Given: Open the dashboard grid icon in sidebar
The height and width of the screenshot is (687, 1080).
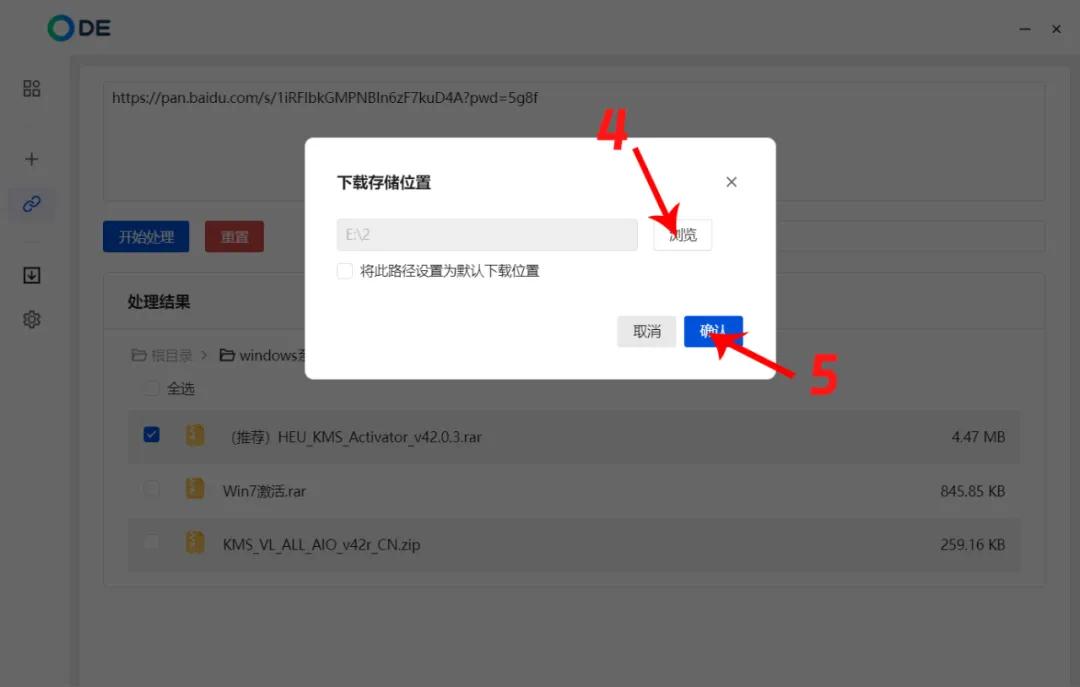Looking at the screenshot, I should tap(32, 88).
